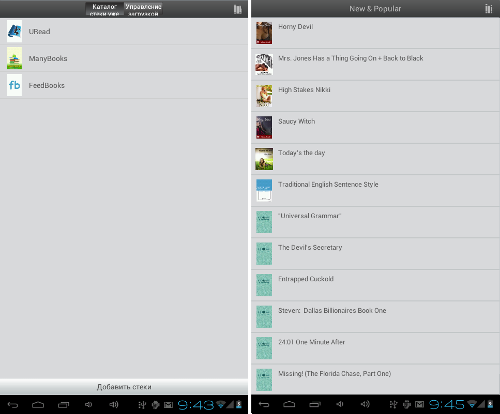Screen dimensions: 500x414
Task: Tap volume down icon on left screen
Action: pyautogui.click(x=88, y=404)
